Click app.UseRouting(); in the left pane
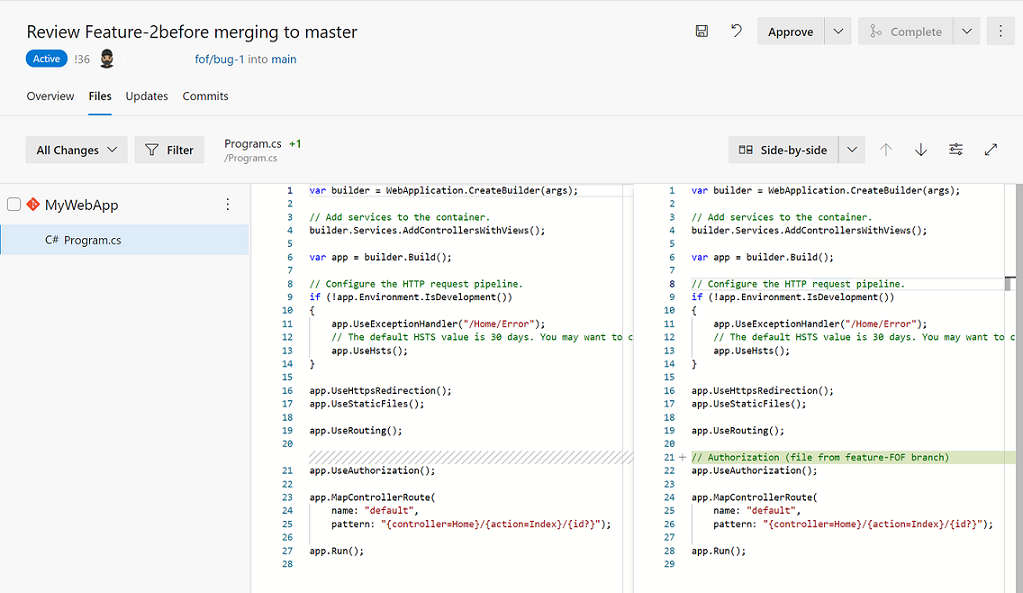This screenshot has height=593, width=1023. (x=356, y=431)
